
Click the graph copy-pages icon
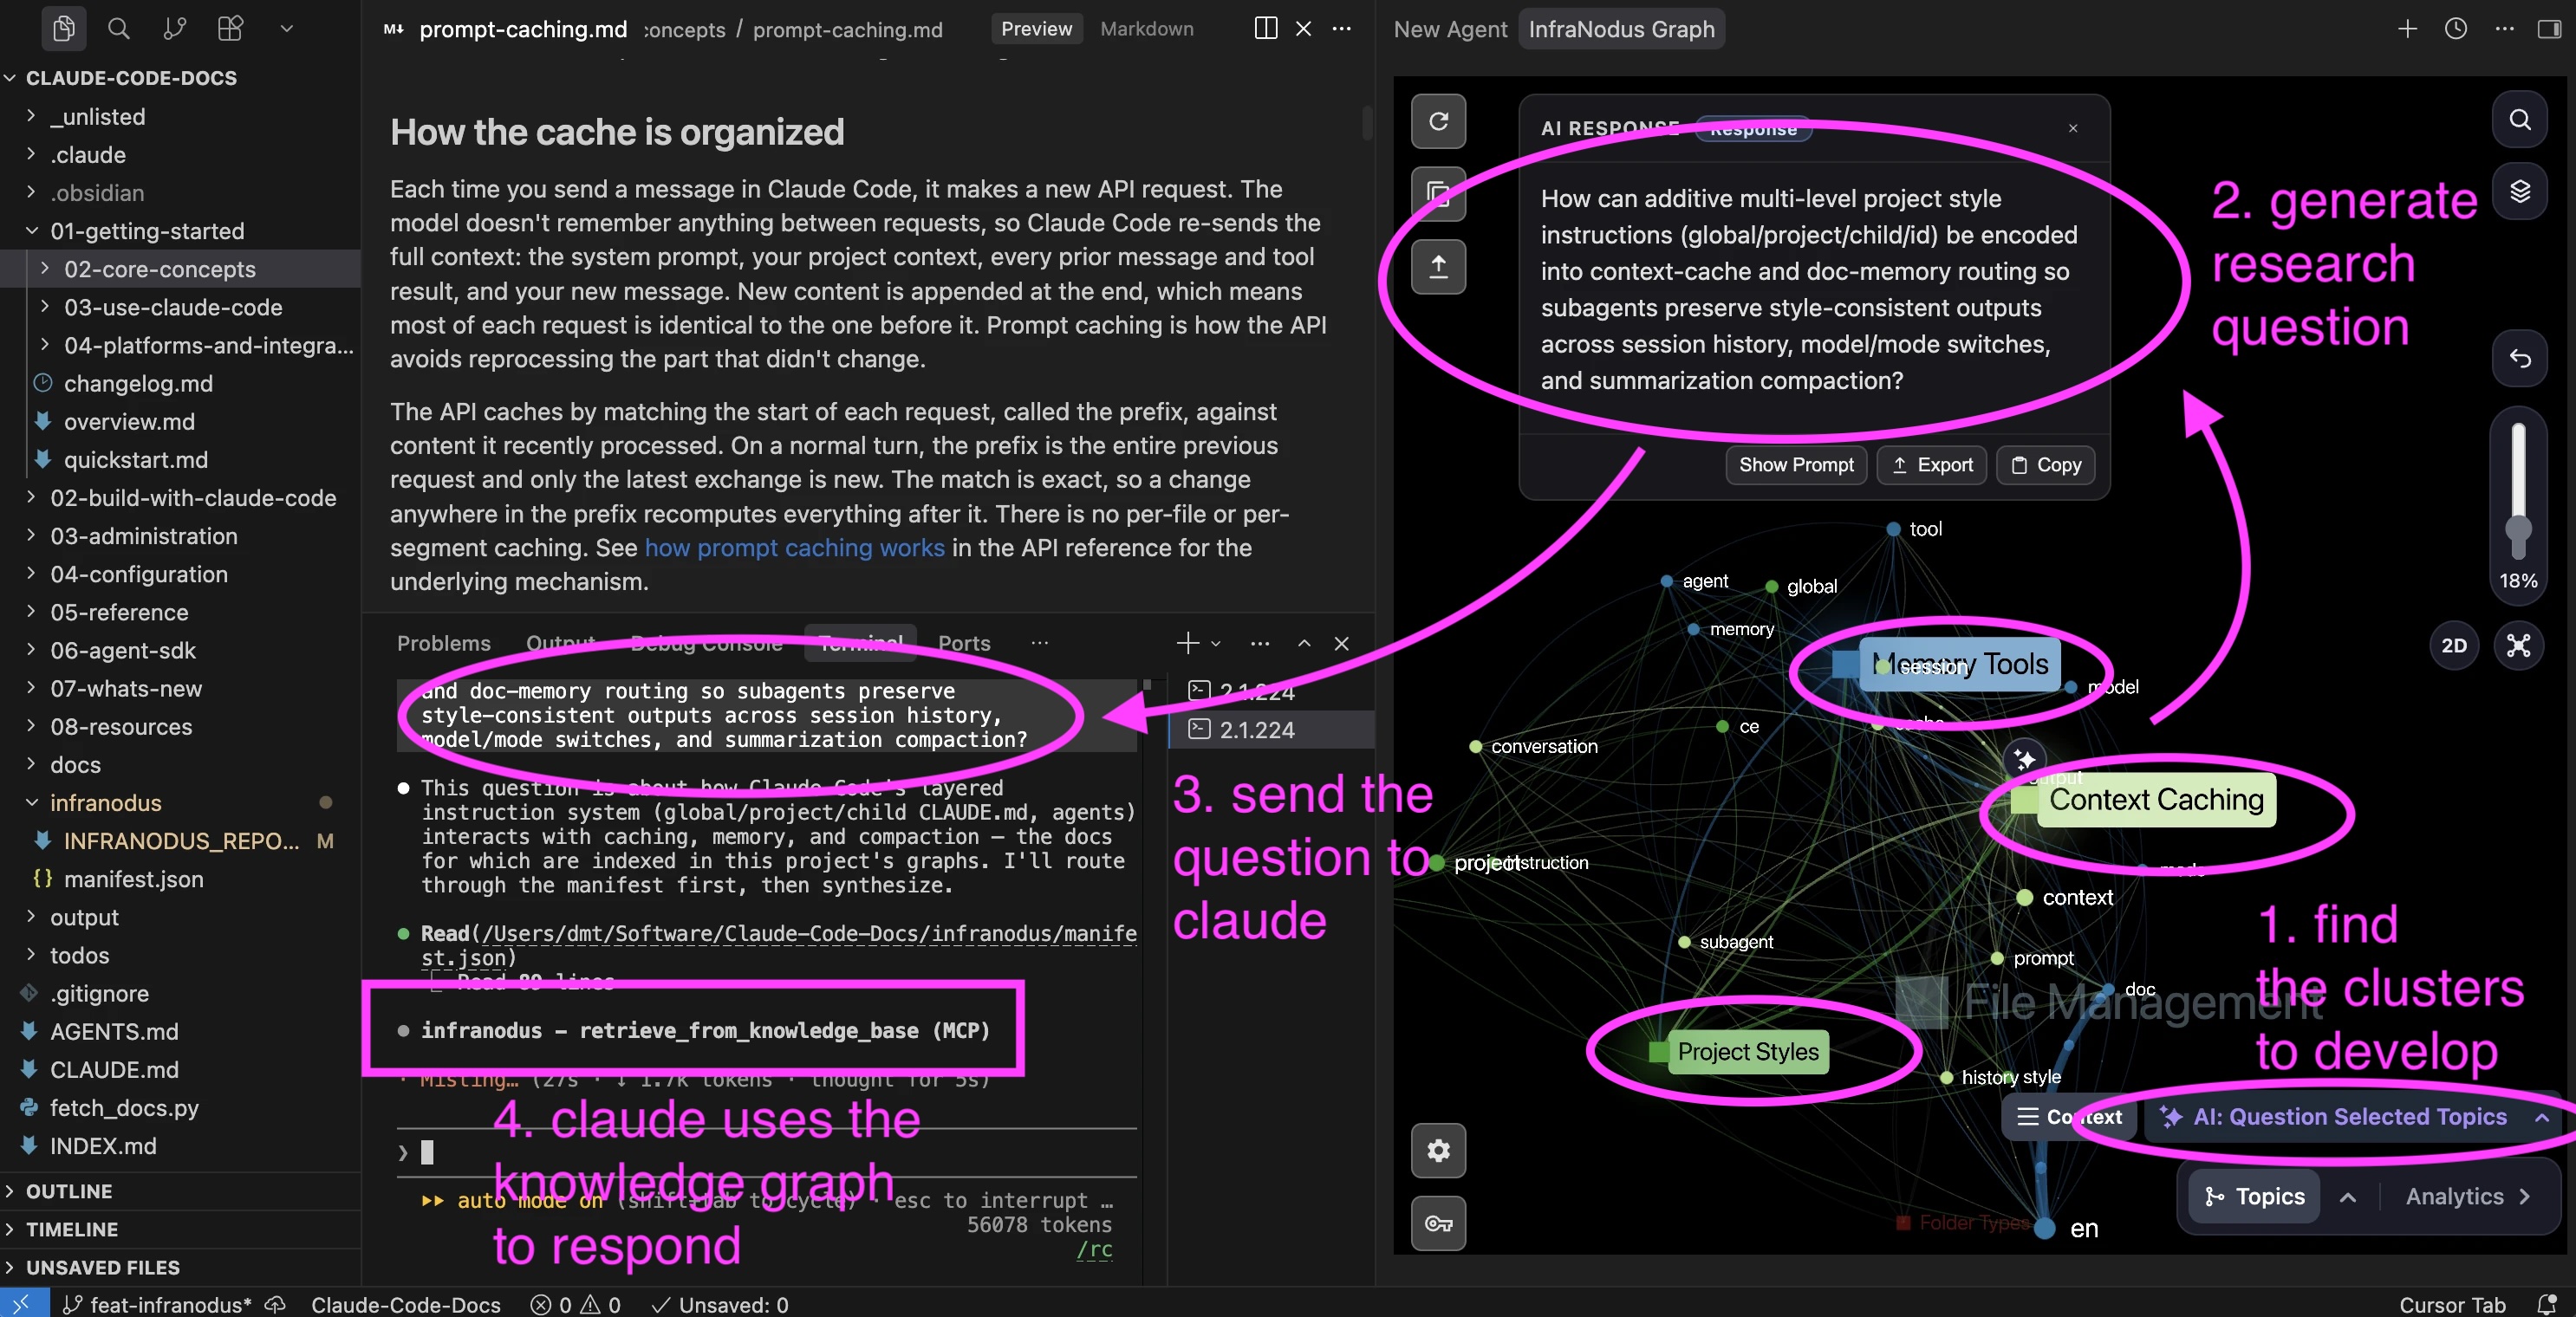click(1438, 194)
